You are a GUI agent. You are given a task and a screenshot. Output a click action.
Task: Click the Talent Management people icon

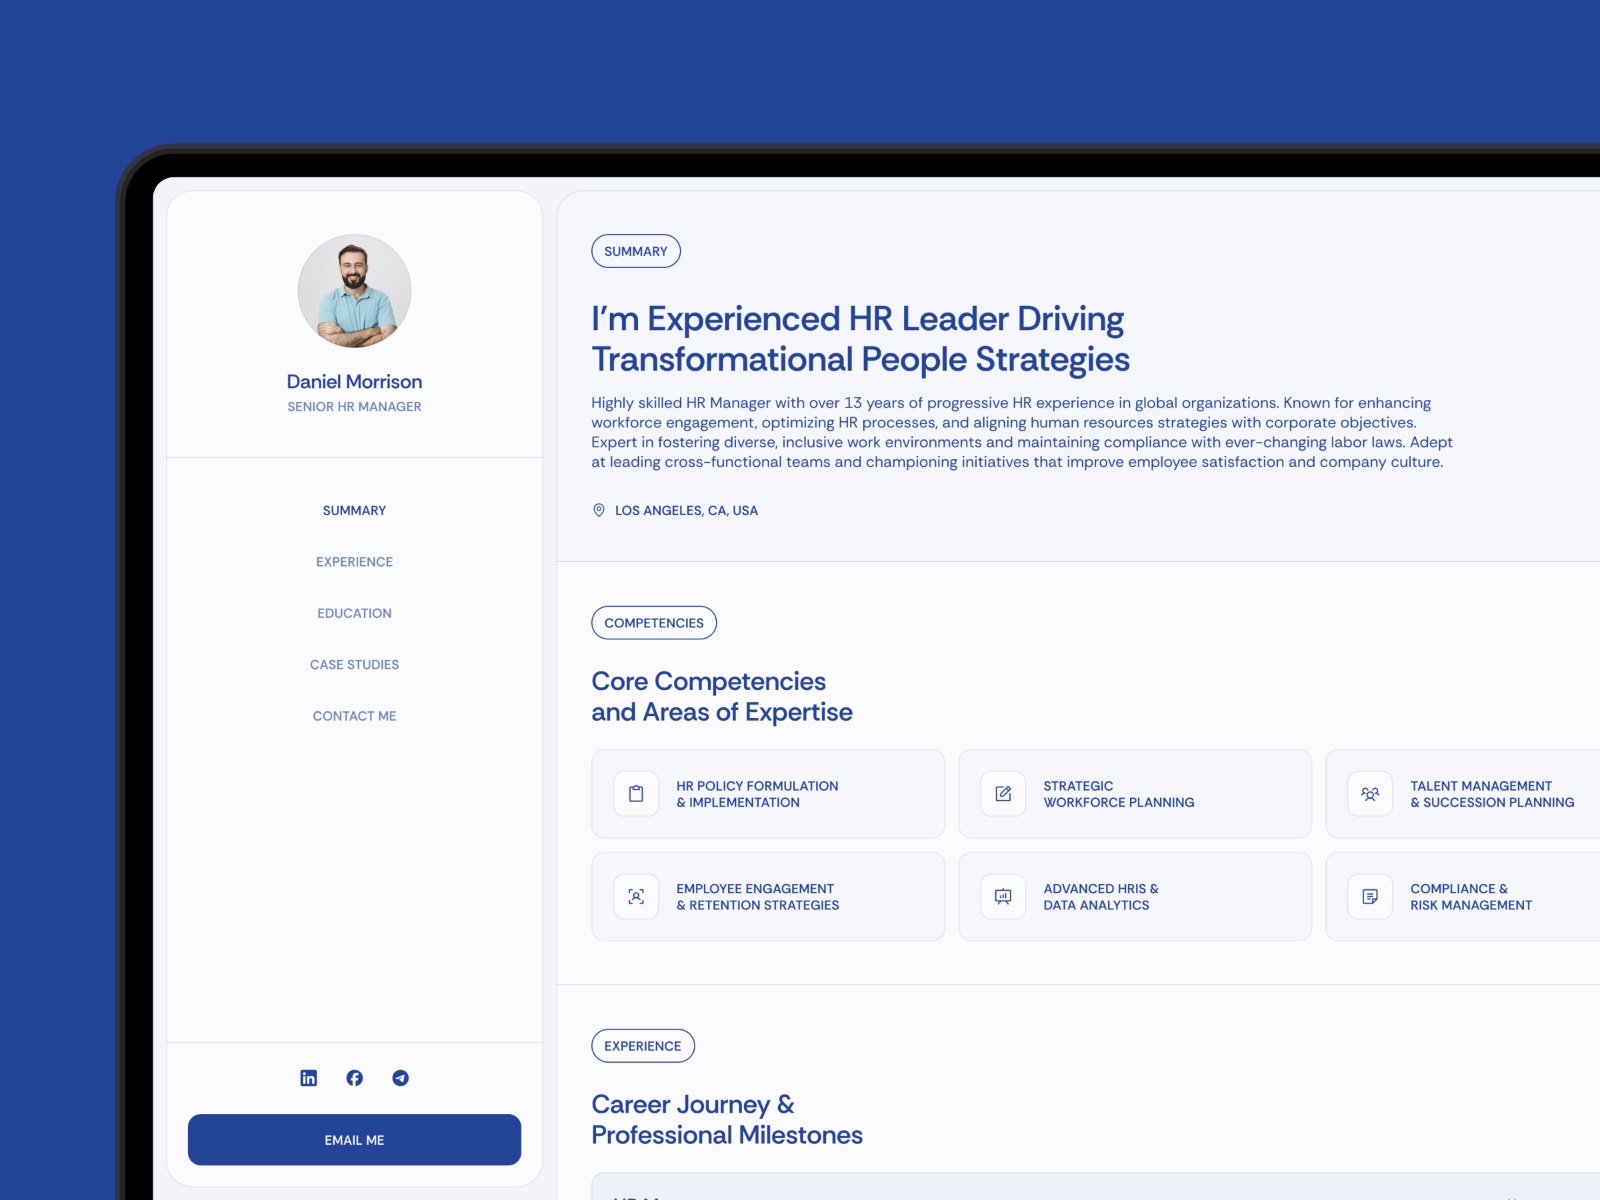1370,794
